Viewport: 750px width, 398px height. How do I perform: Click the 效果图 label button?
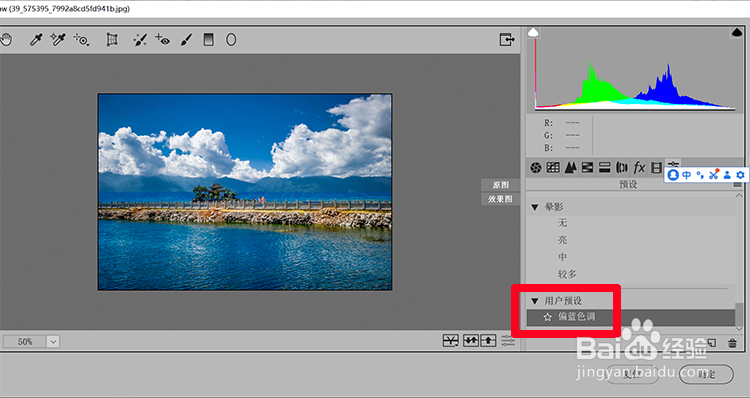(x=501, y=199)
